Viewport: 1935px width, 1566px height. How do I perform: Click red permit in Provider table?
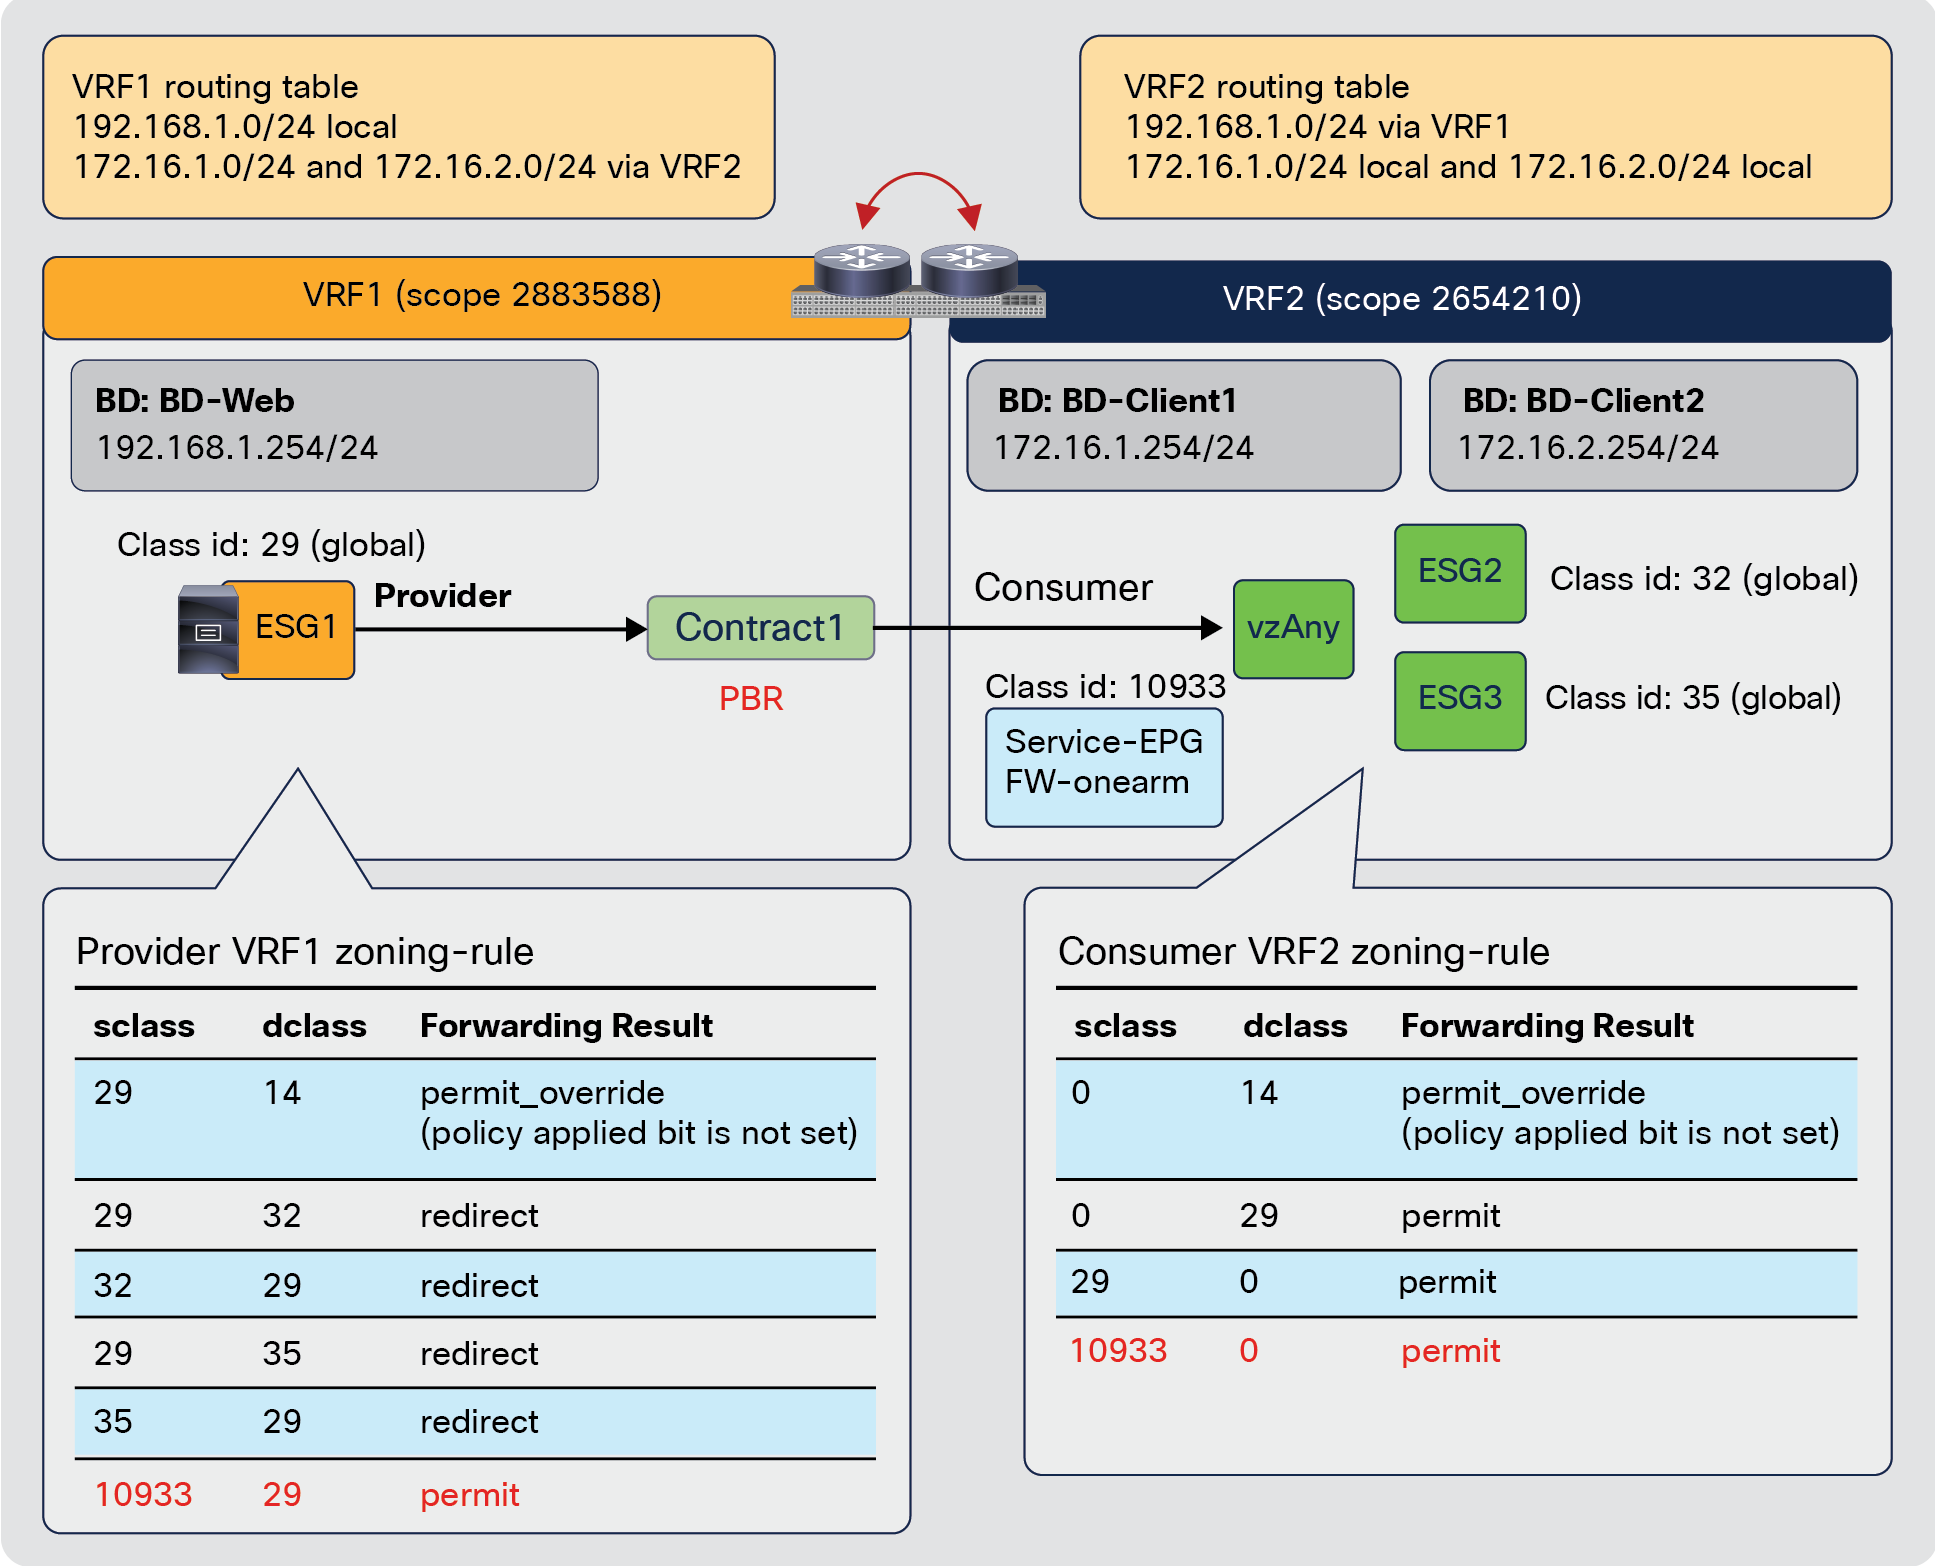pos(470,1495)
